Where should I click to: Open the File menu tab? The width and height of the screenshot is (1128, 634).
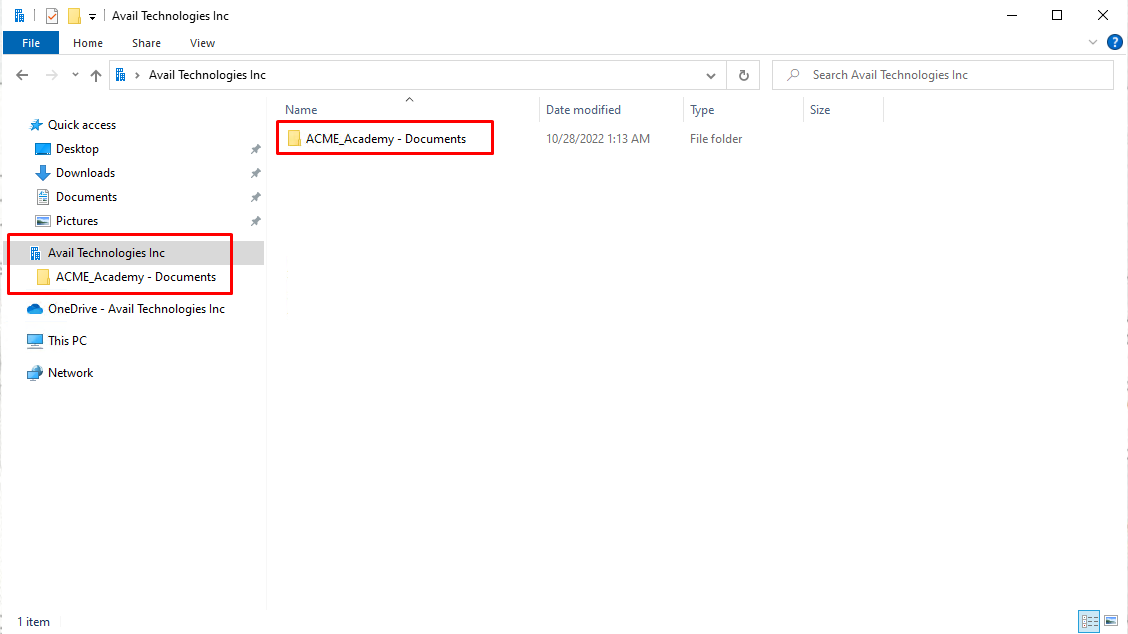click(31, 43)
